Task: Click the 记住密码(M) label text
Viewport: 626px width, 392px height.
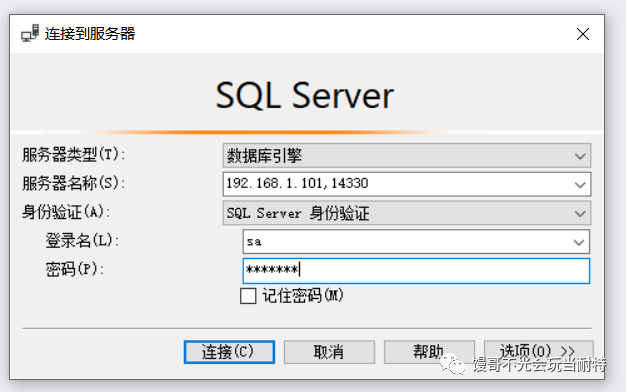Action: coord(303,296)
